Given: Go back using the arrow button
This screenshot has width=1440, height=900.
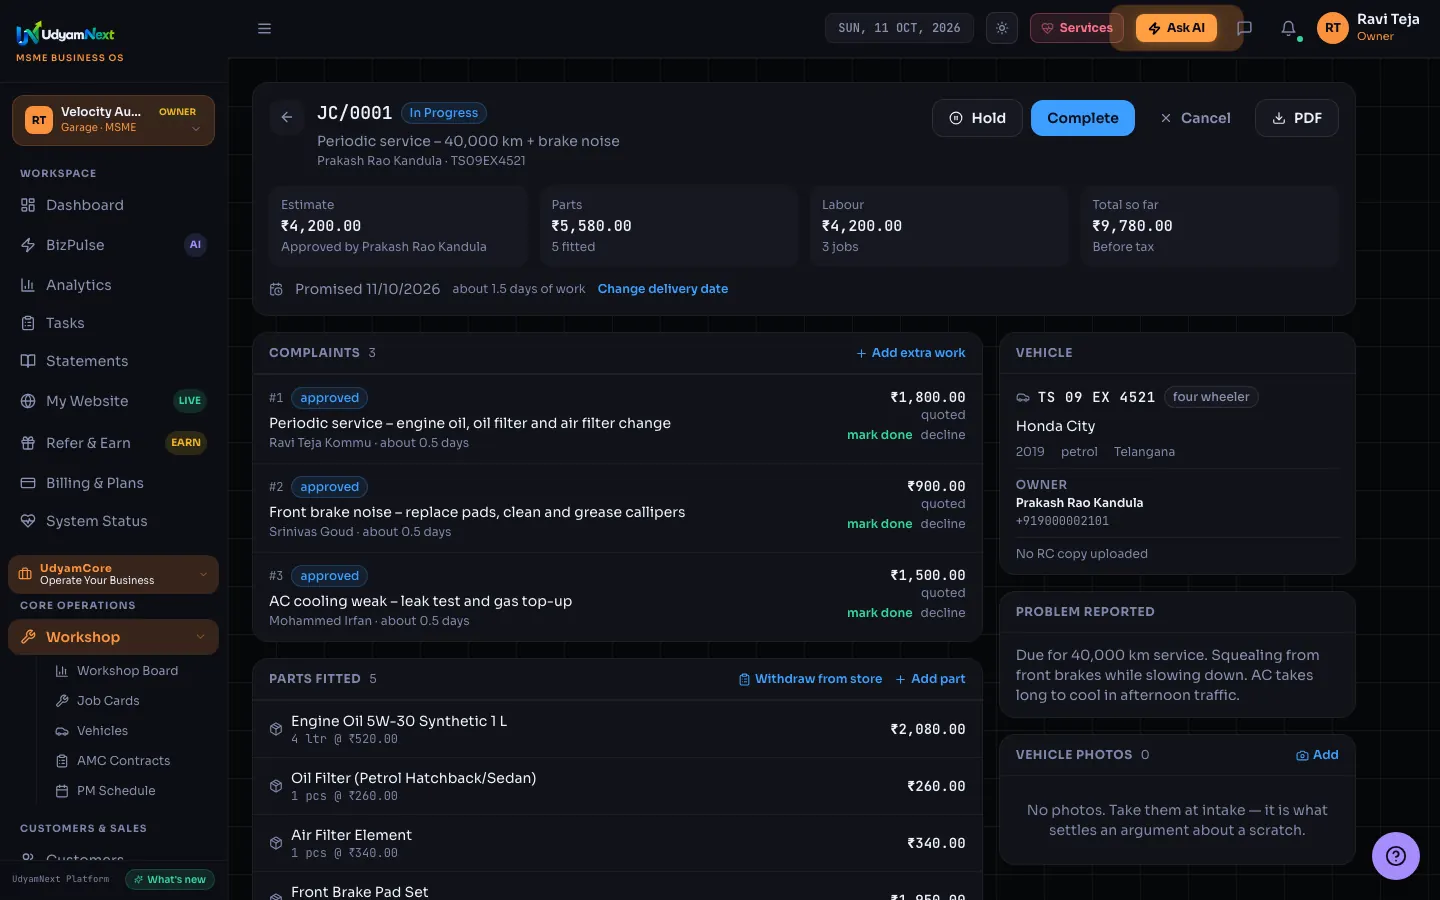Looking at the screenshot, I should point(286,117).
